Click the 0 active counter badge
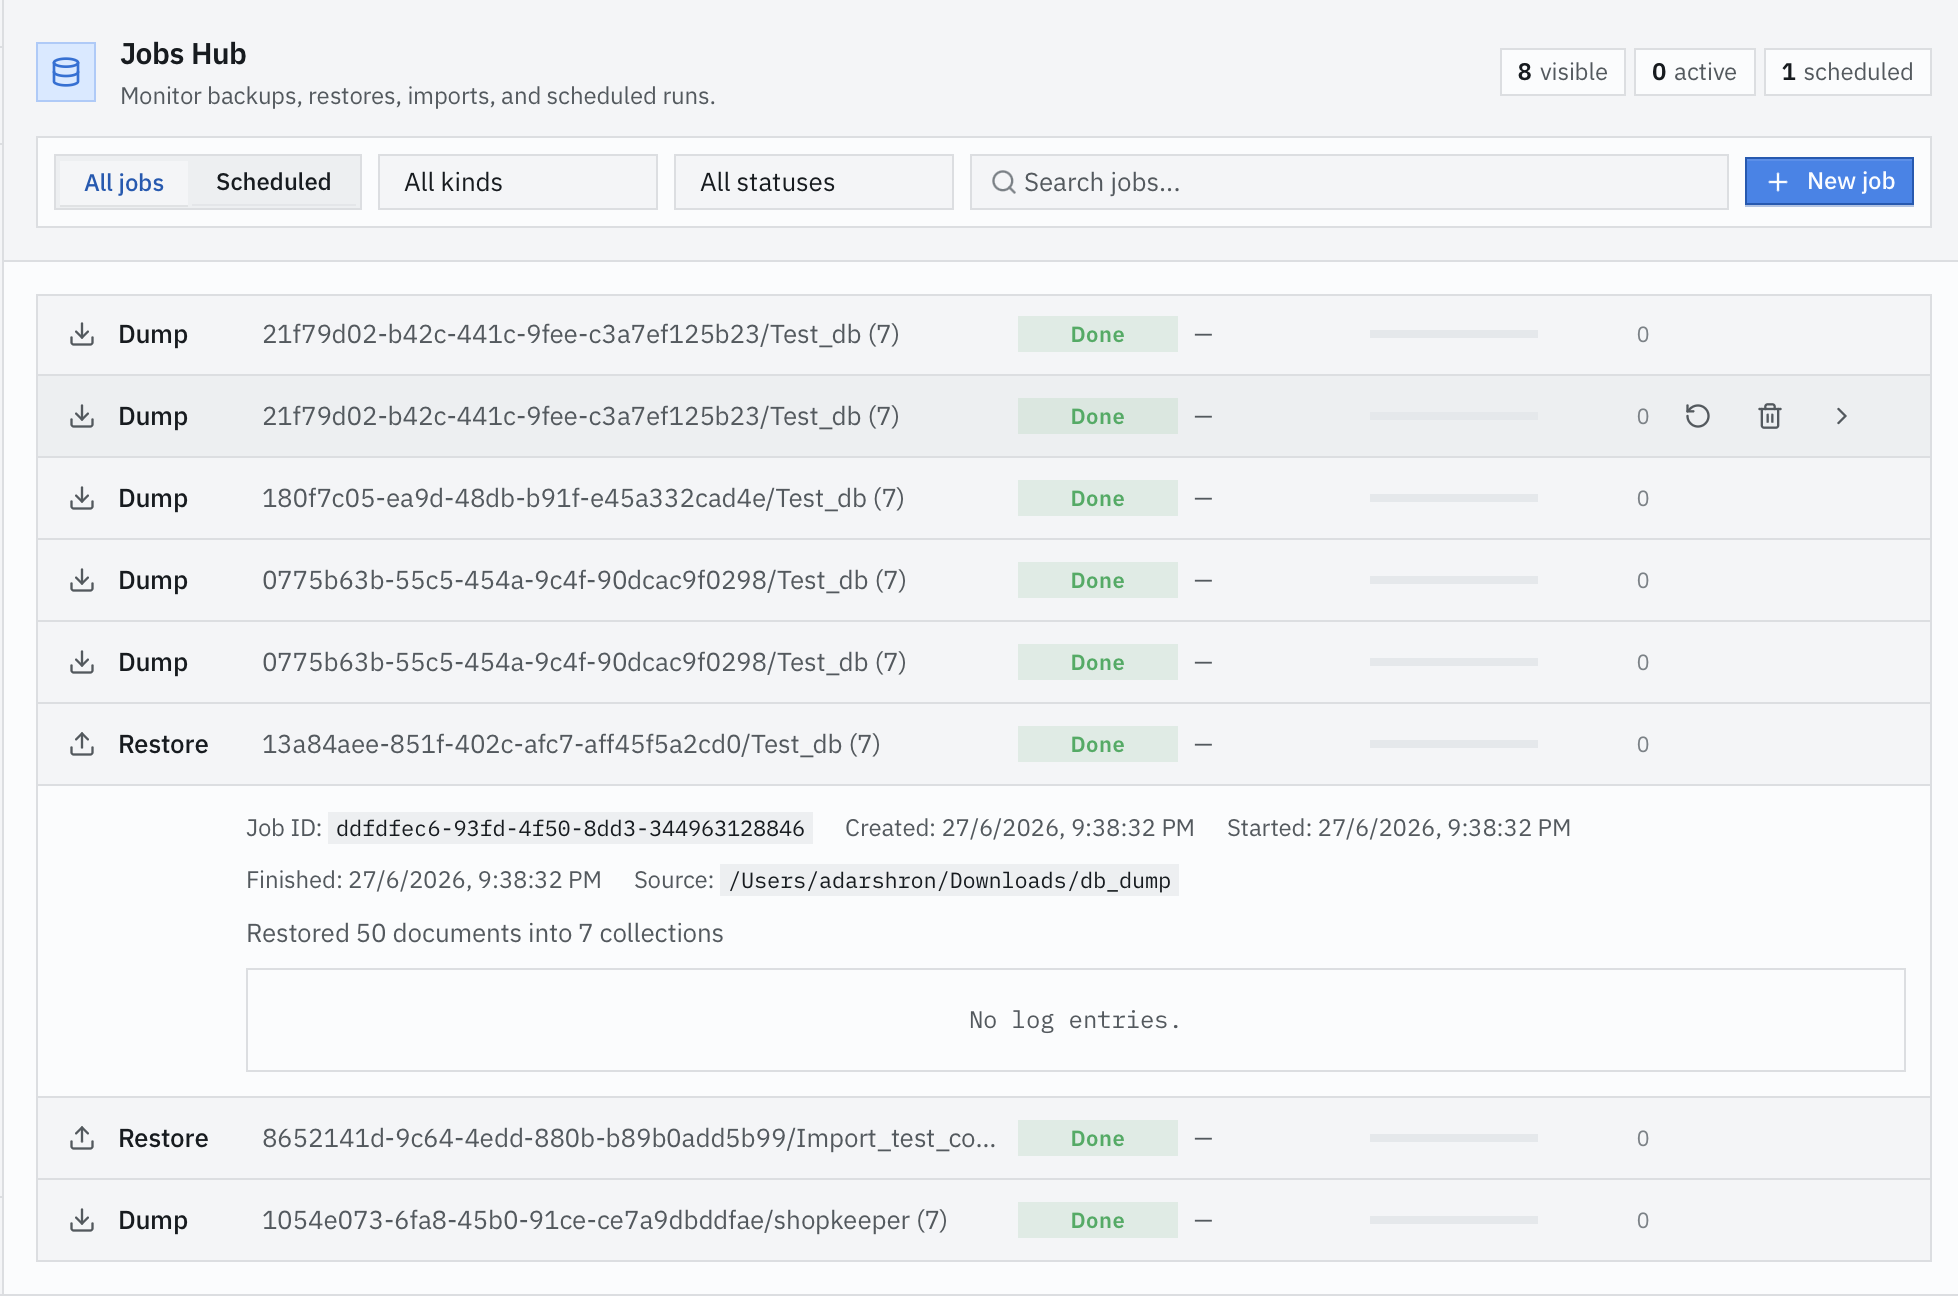Image resolution: width=1958 pixels, height=1296 pixels. point(1694,72)
